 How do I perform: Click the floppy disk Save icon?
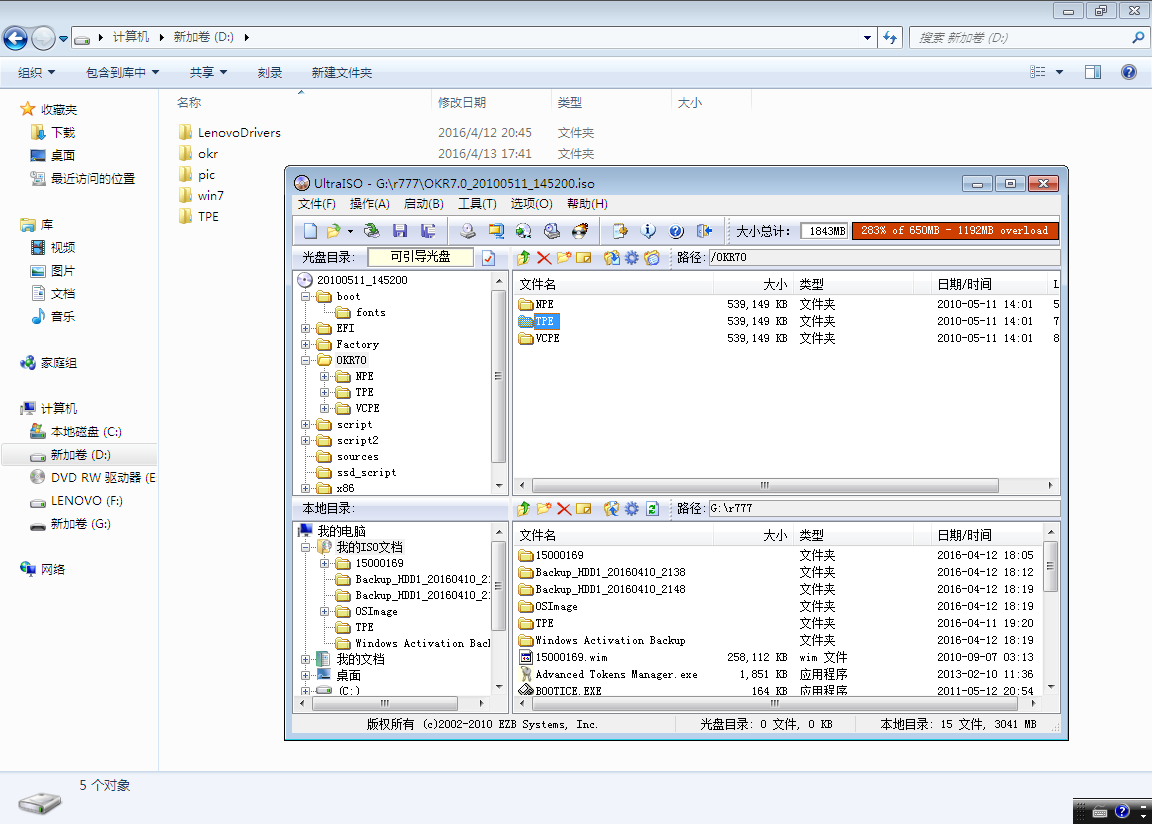click(399, 231)
